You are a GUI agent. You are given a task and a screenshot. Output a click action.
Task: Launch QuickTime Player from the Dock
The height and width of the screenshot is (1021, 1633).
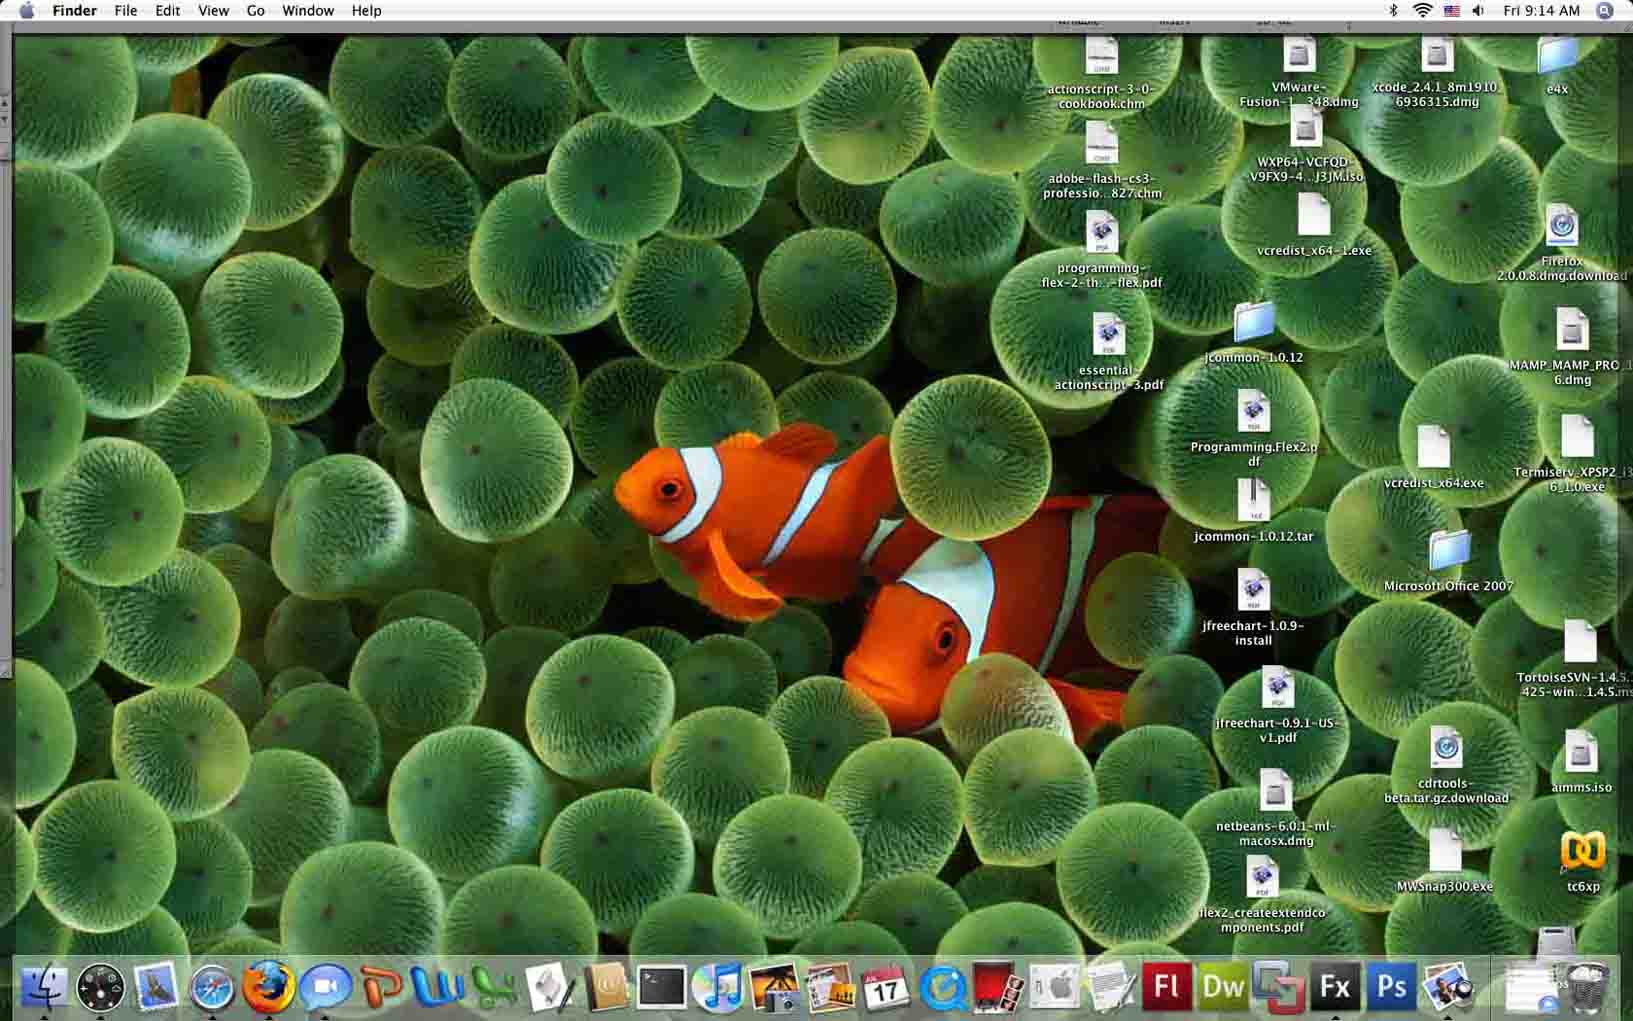[942, 988]
